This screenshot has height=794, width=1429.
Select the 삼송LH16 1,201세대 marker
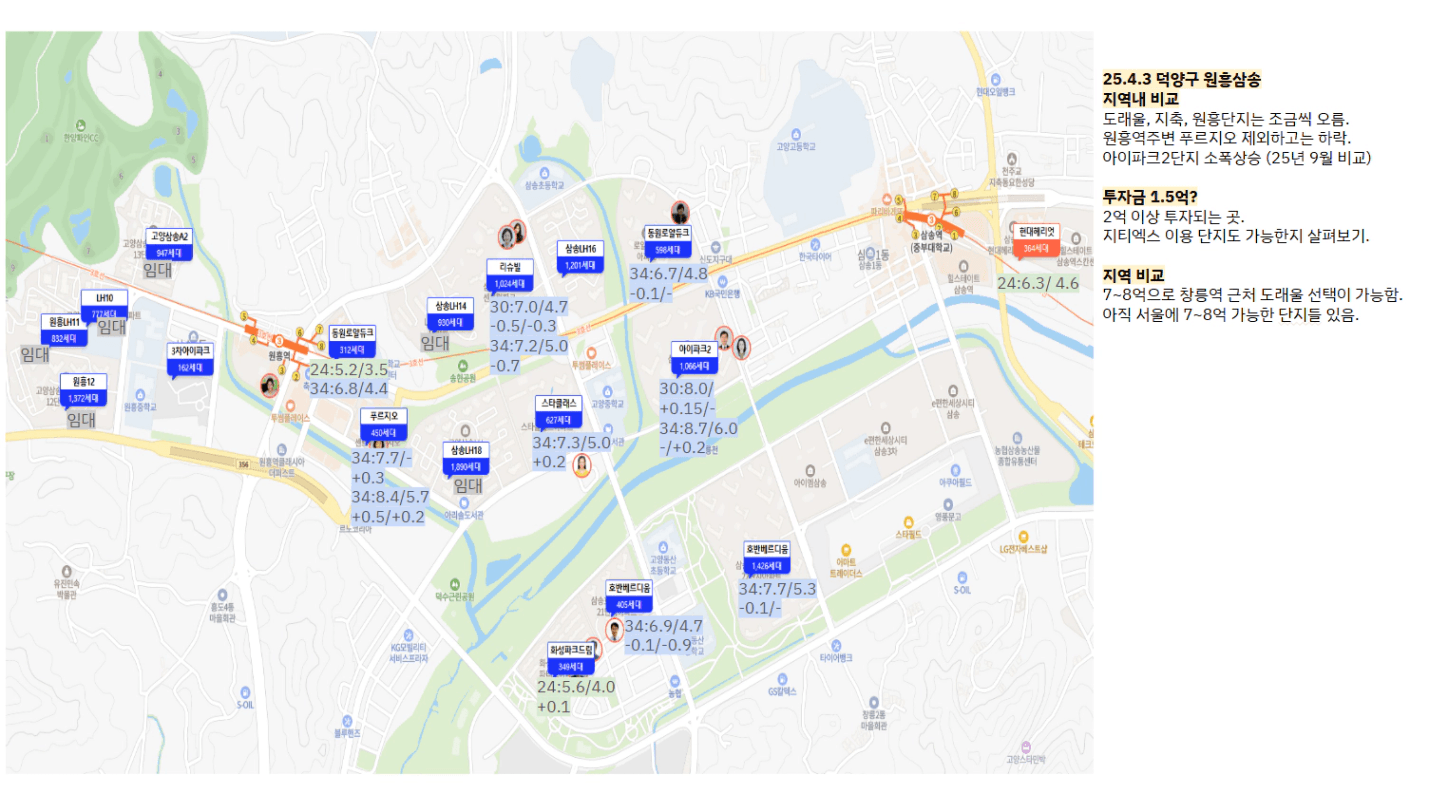pos(580,257)
